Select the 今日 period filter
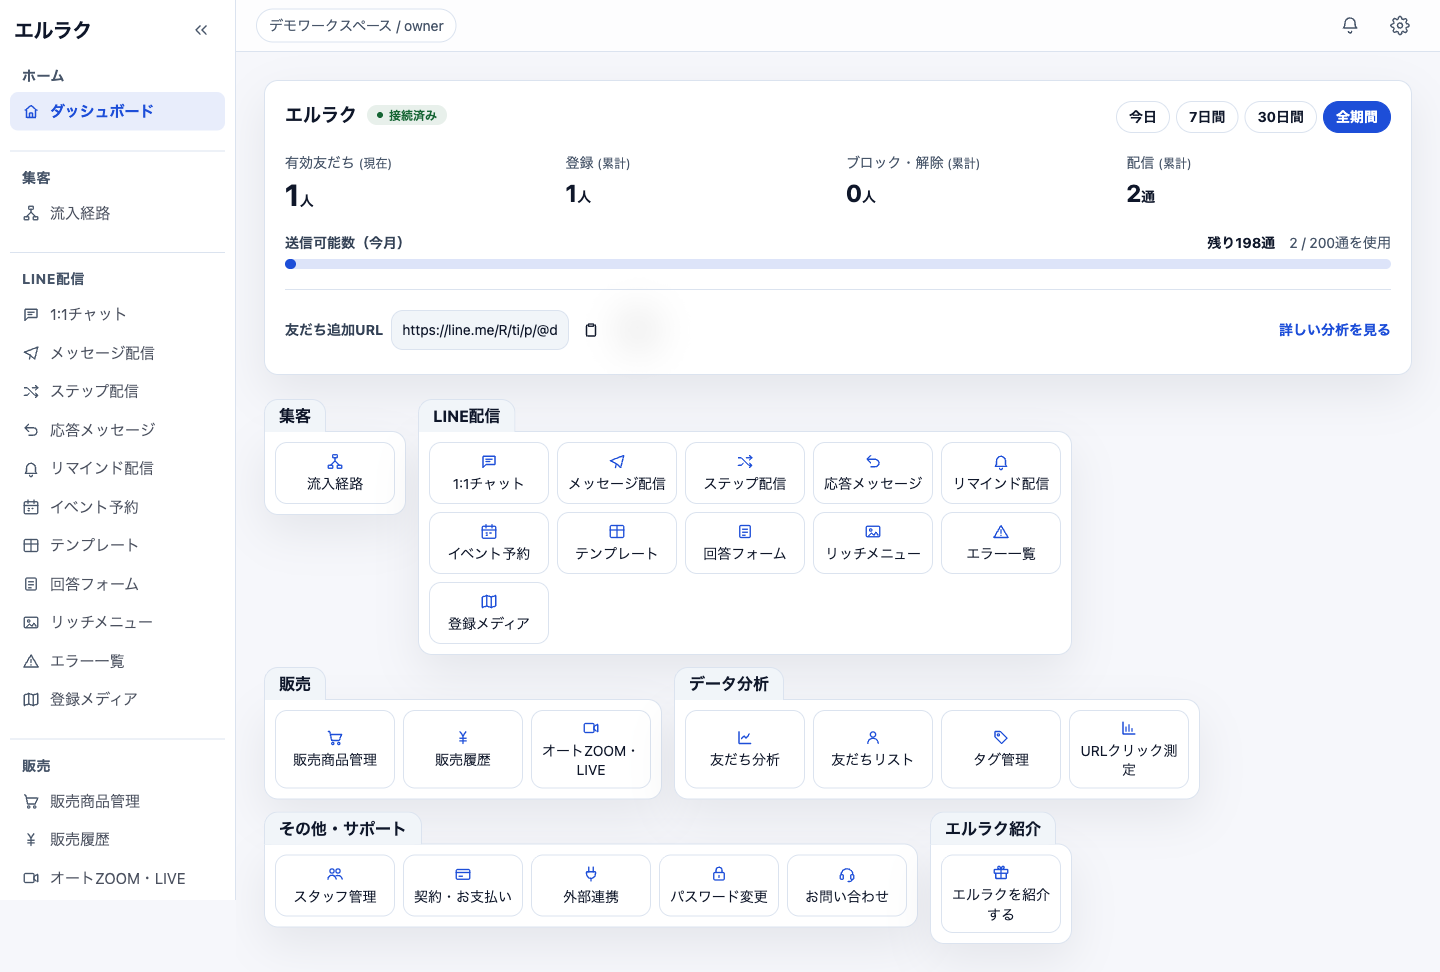 (1143, 117)
